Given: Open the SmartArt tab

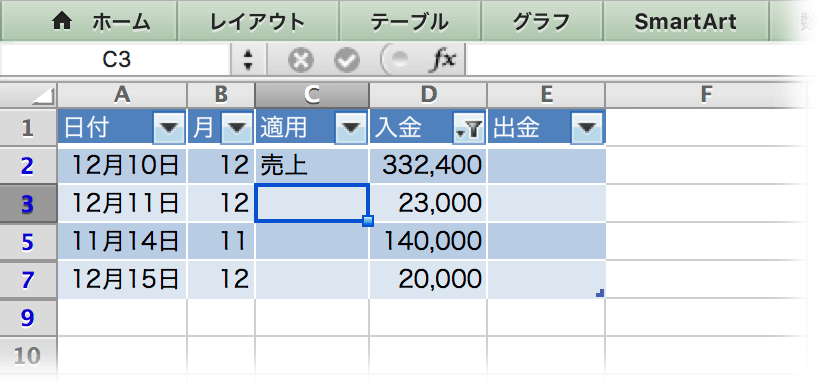Looking at the screenshot, I should [685, 21].
